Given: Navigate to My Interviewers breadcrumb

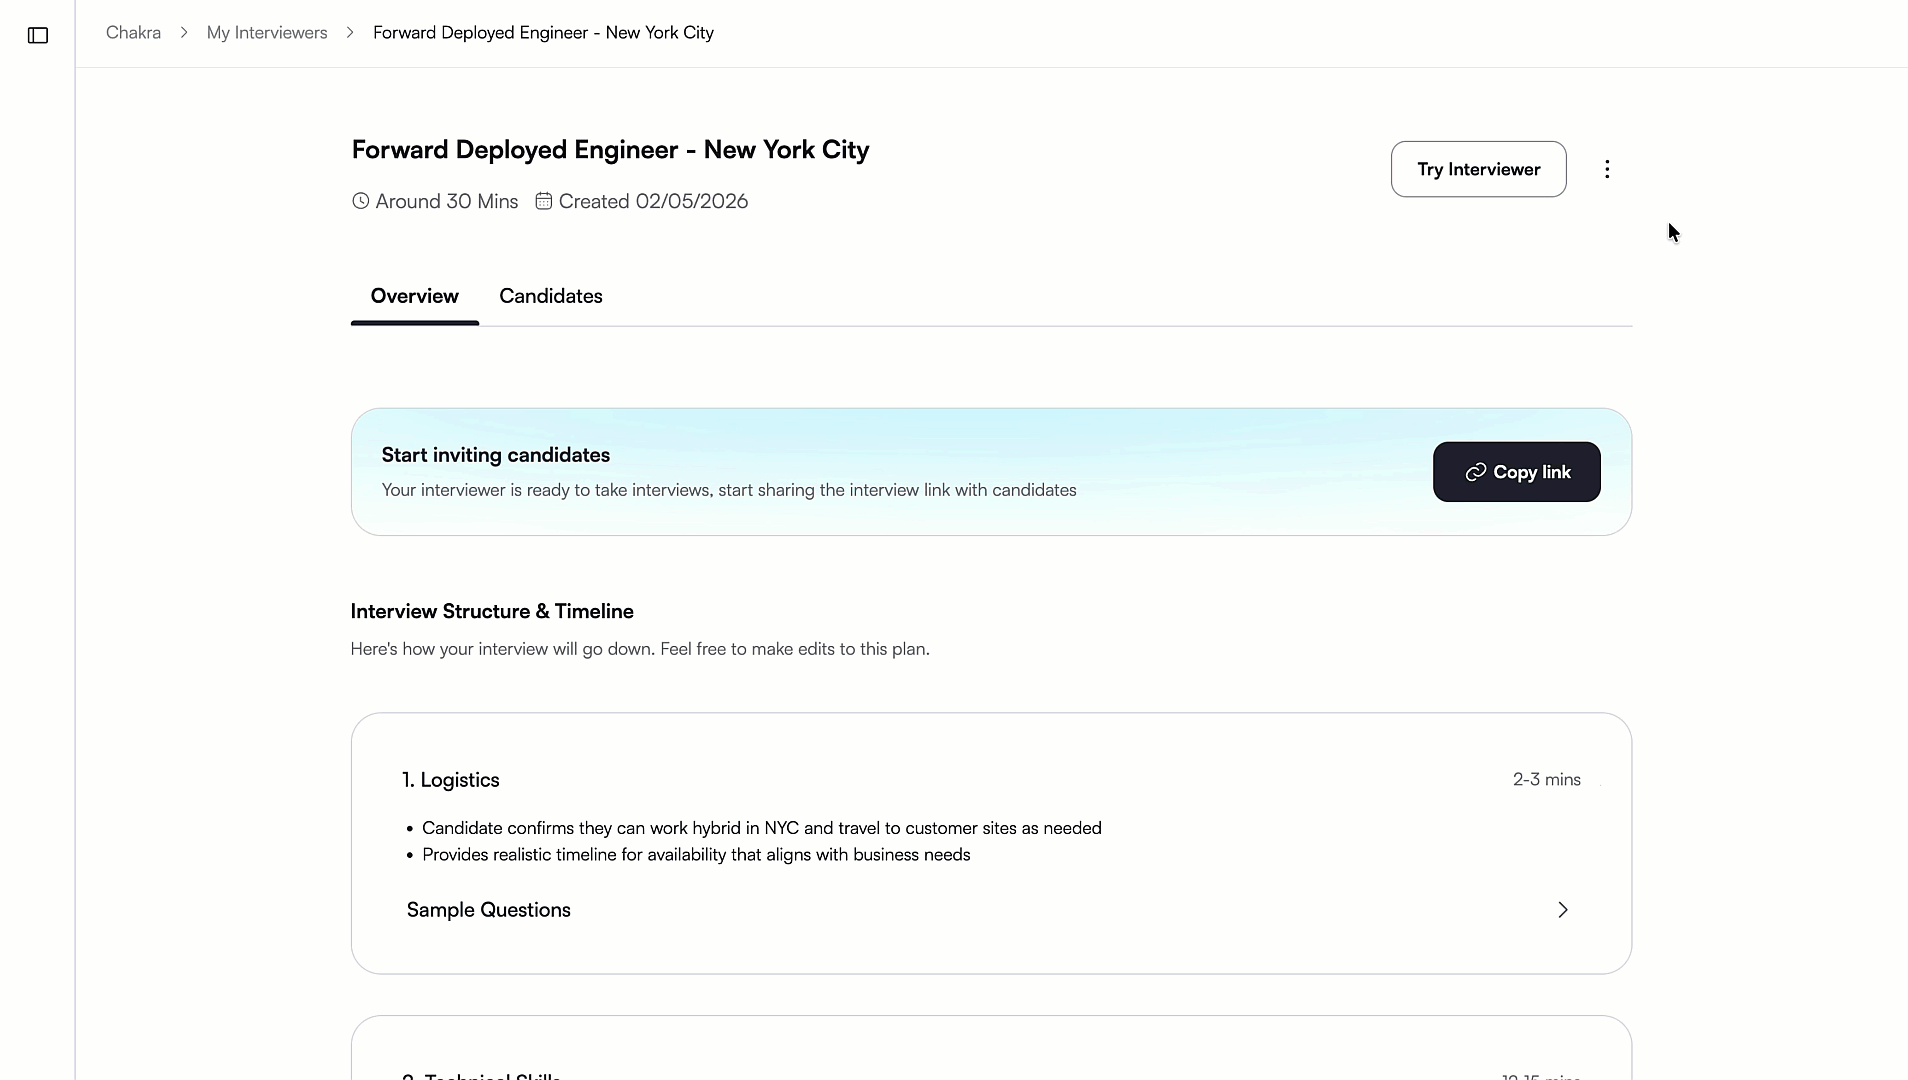Looking at the screenshot, I should coord(266,32).
